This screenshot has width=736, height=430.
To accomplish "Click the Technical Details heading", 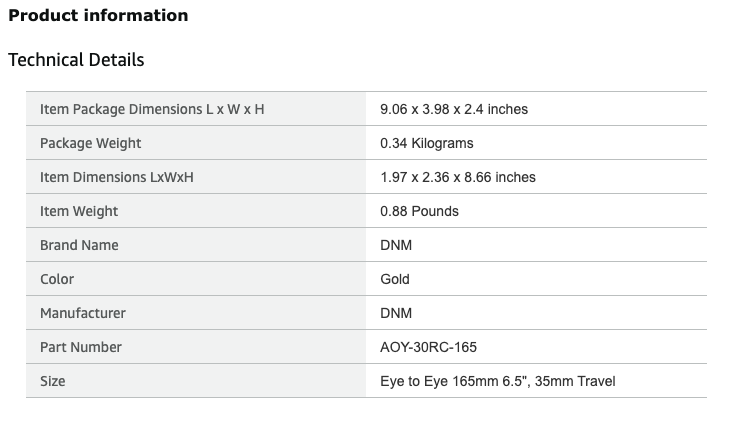I will [76, 60].
